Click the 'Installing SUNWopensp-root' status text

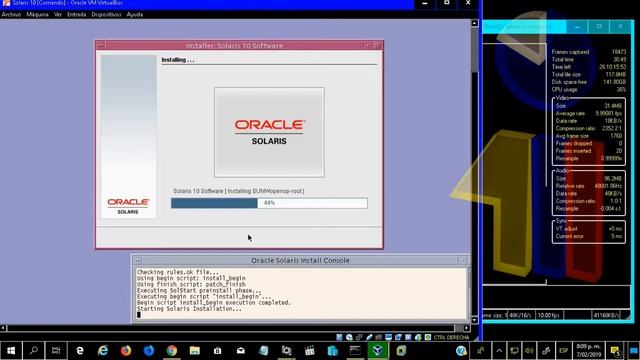[265, 191]
